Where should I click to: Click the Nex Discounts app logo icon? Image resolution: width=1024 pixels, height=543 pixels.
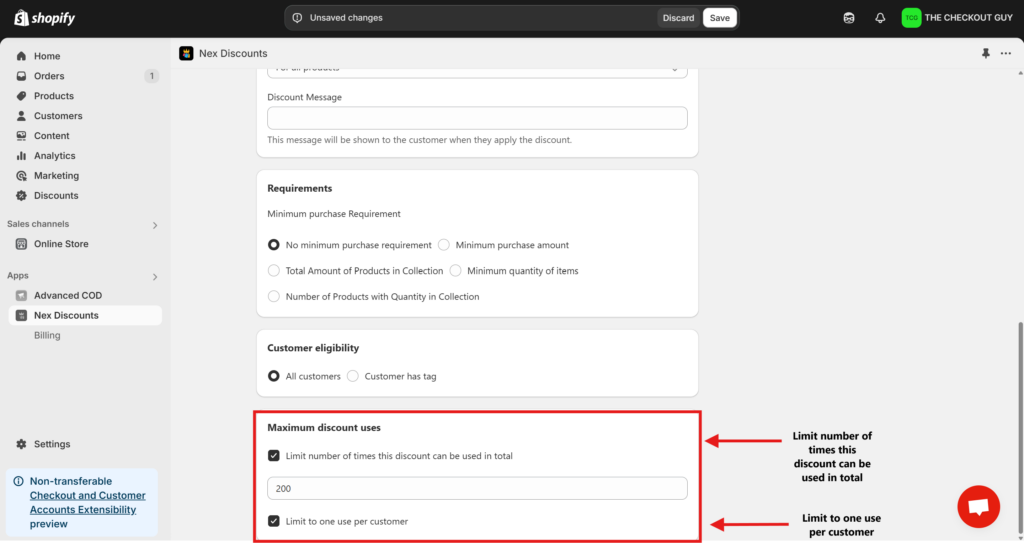(x=186, y=53)
